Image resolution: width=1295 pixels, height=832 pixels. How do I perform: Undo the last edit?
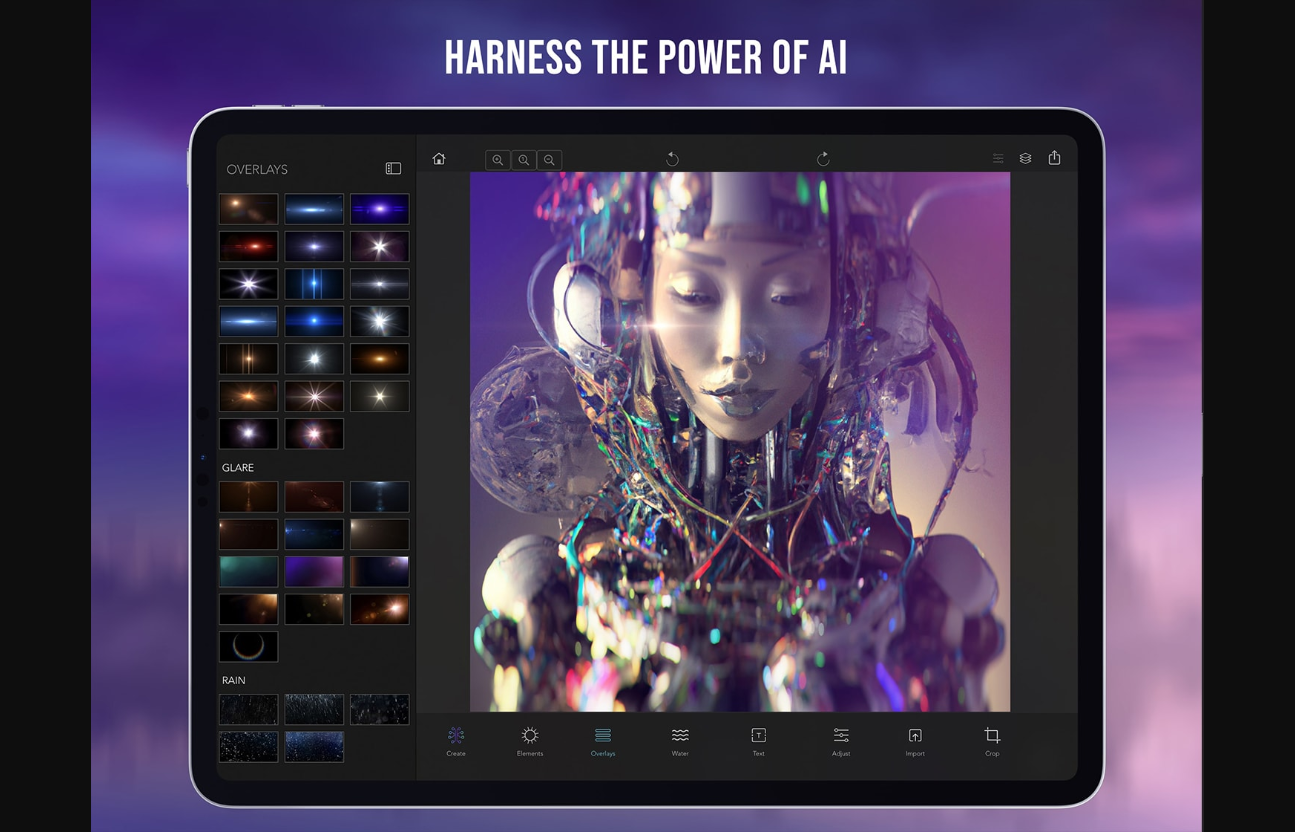[x=672, y=159]
